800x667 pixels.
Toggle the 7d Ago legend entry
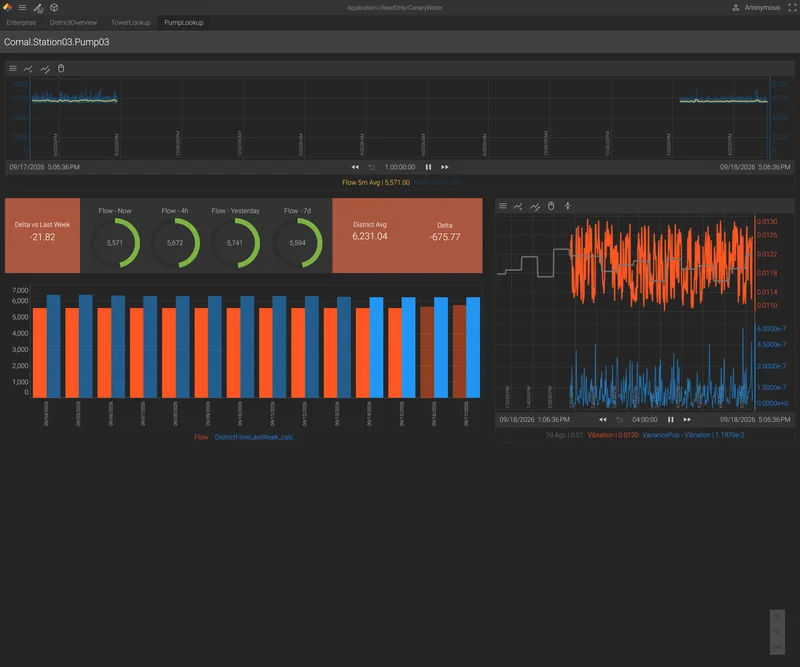click(x=564, y=435)
